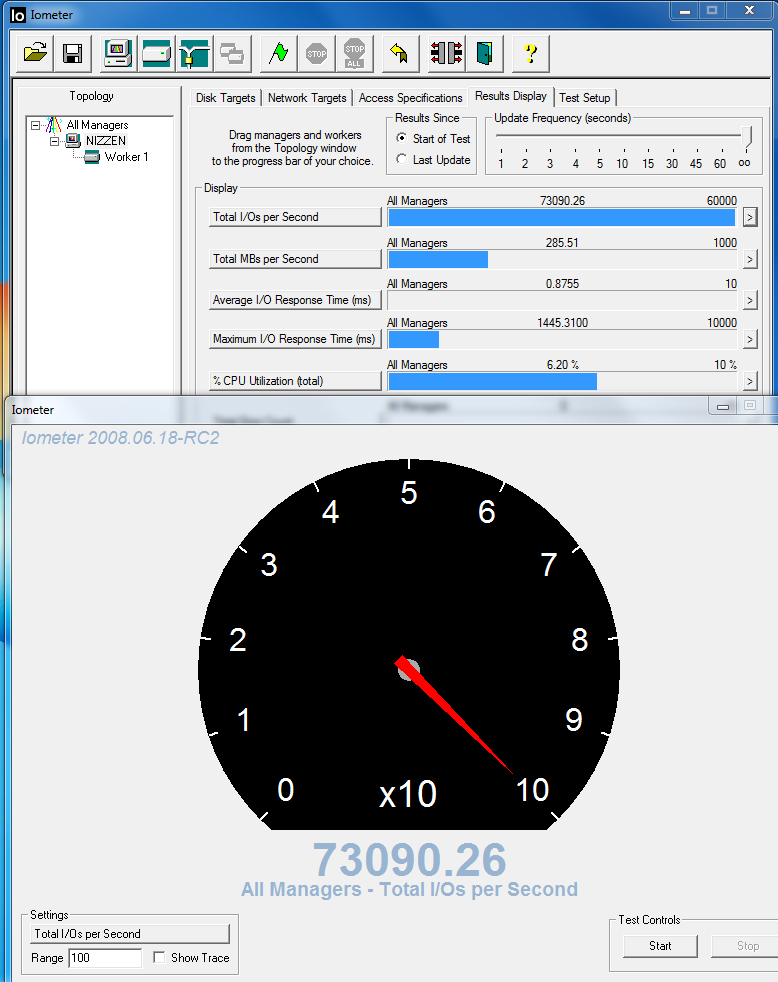778x982 pixels.
Task: Click the 285.51 MBs value
Action: point(562,242)
